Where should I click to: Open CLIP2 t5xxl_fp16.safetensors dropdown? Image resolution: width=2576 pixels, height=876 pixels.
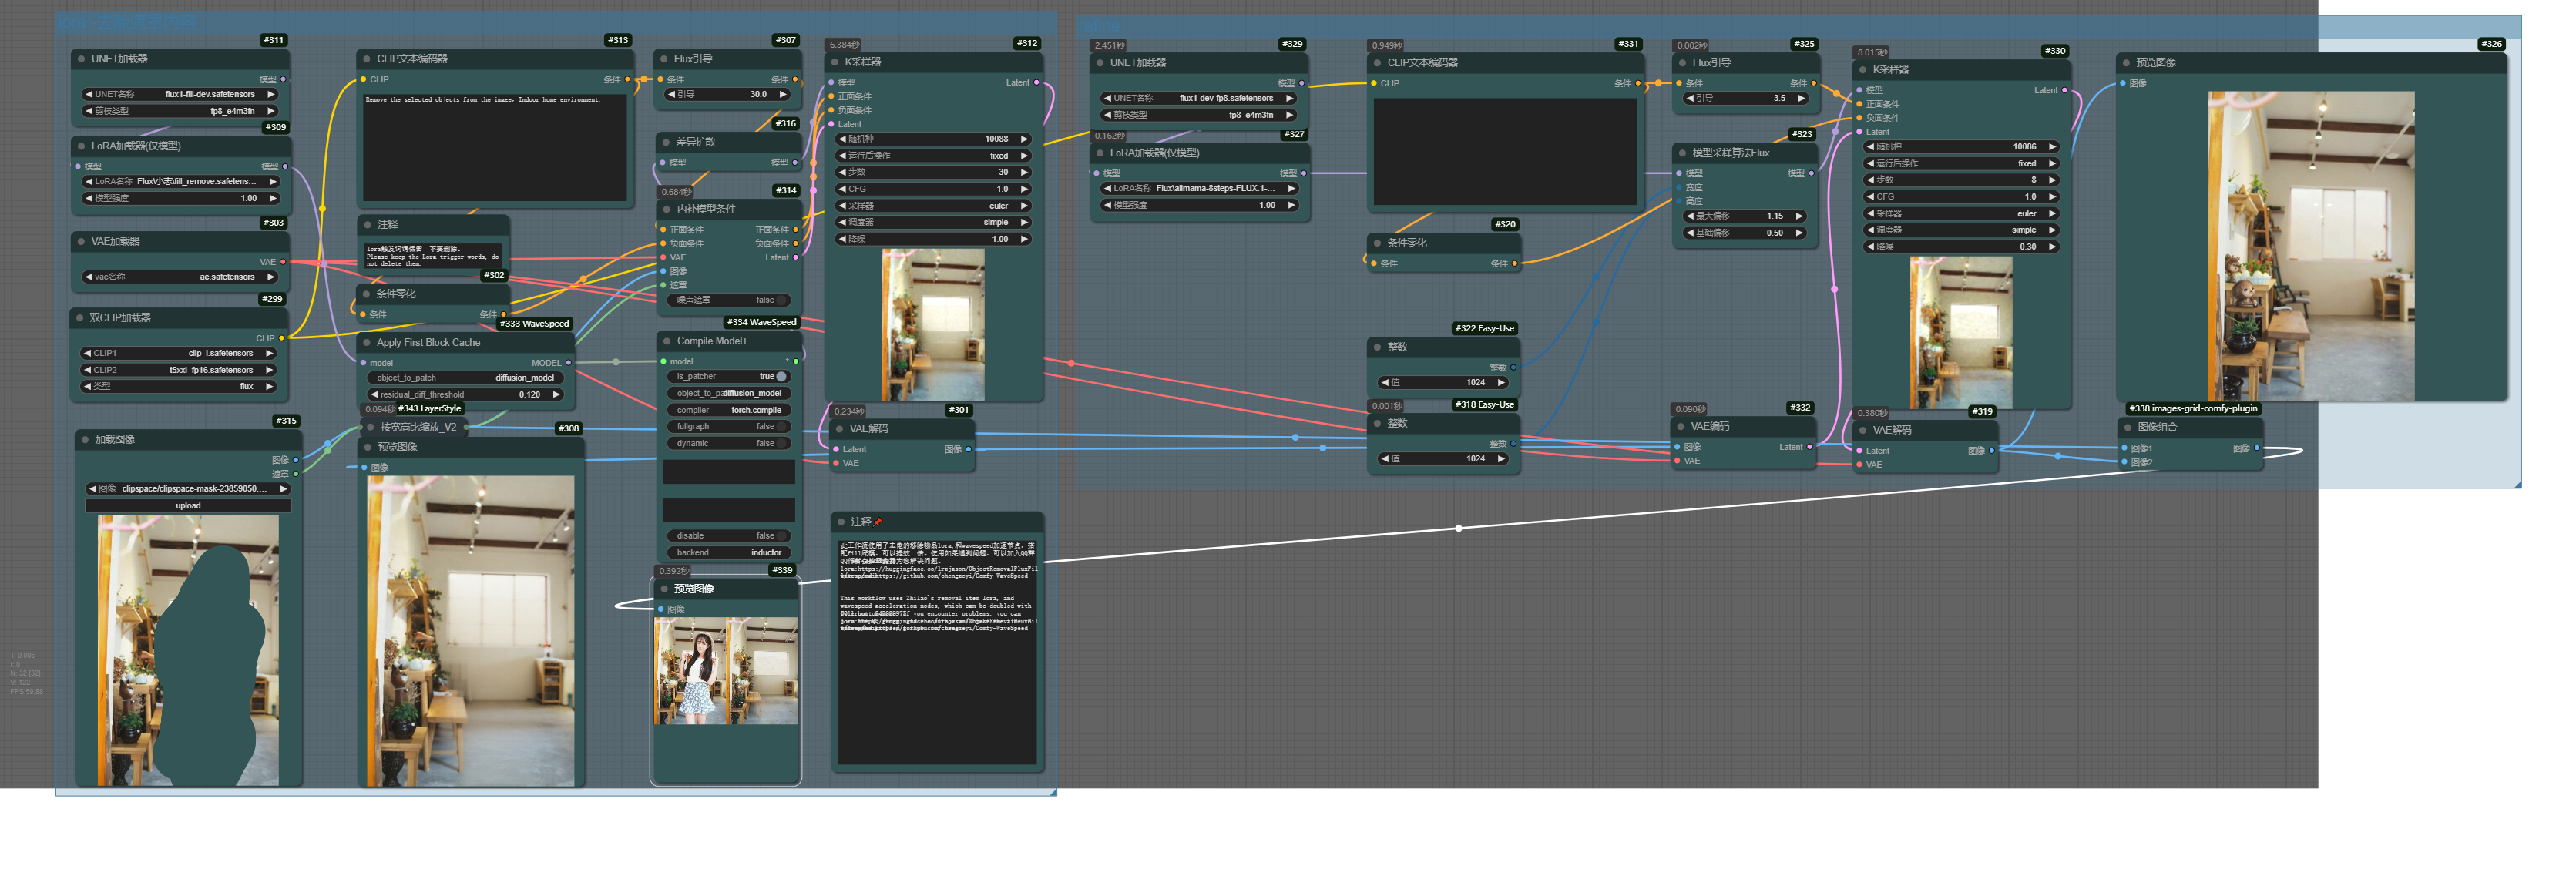tap(178, 370)
